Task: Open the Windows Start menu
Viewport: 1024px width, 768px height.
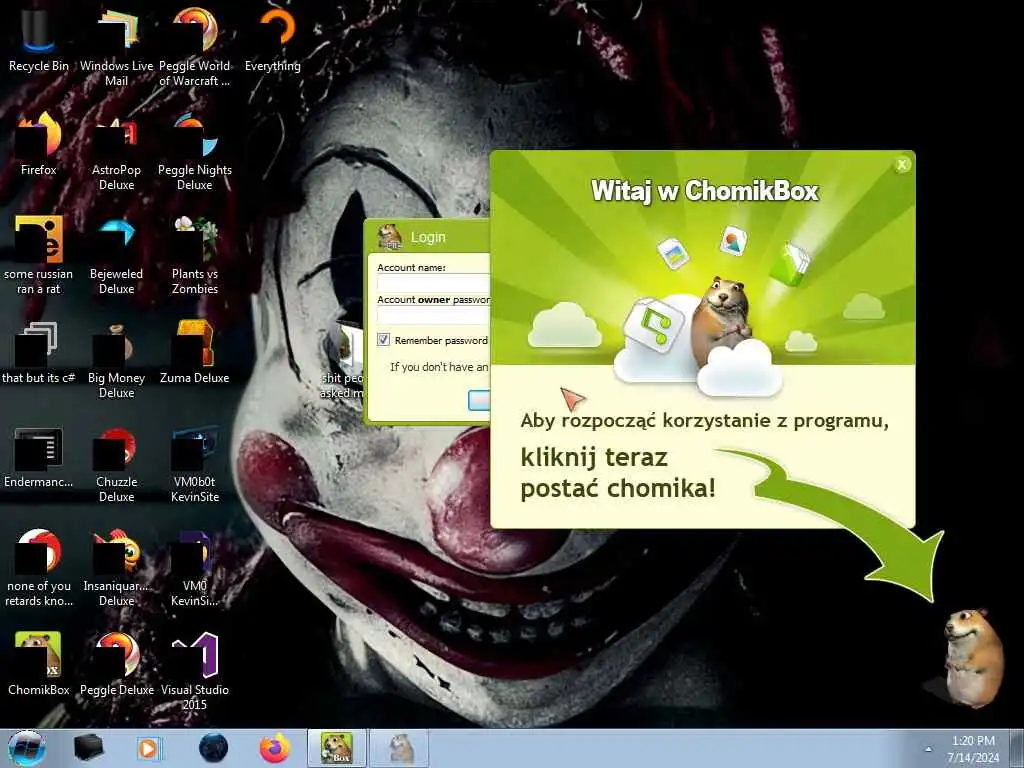Action: click(26, 749)
